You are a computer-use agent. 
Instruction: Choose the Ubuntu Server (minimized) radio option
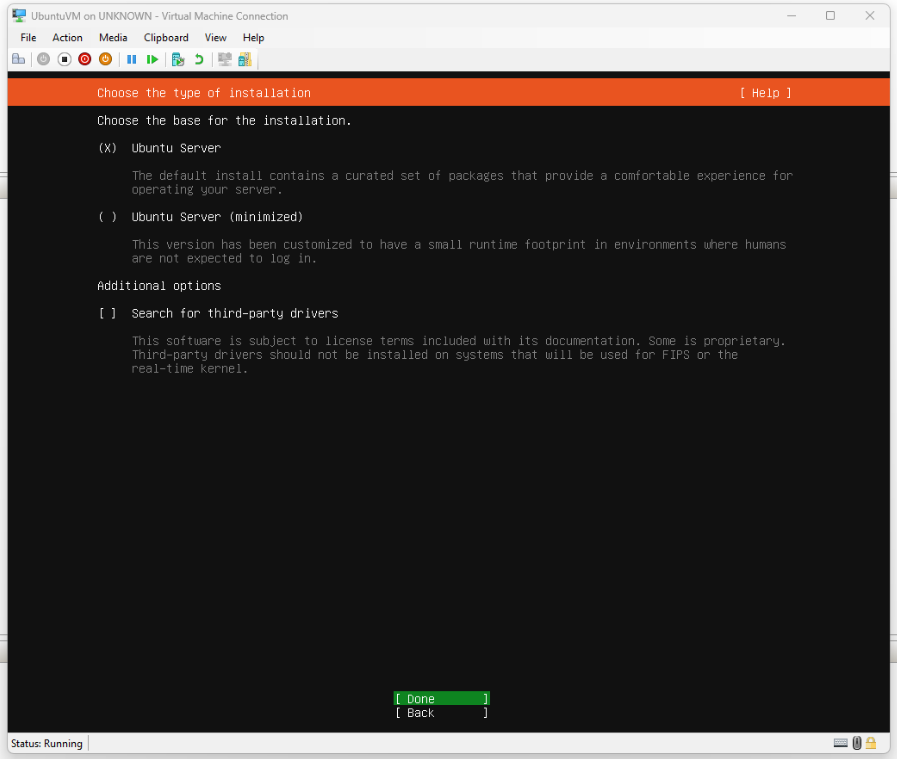(107, 217)
